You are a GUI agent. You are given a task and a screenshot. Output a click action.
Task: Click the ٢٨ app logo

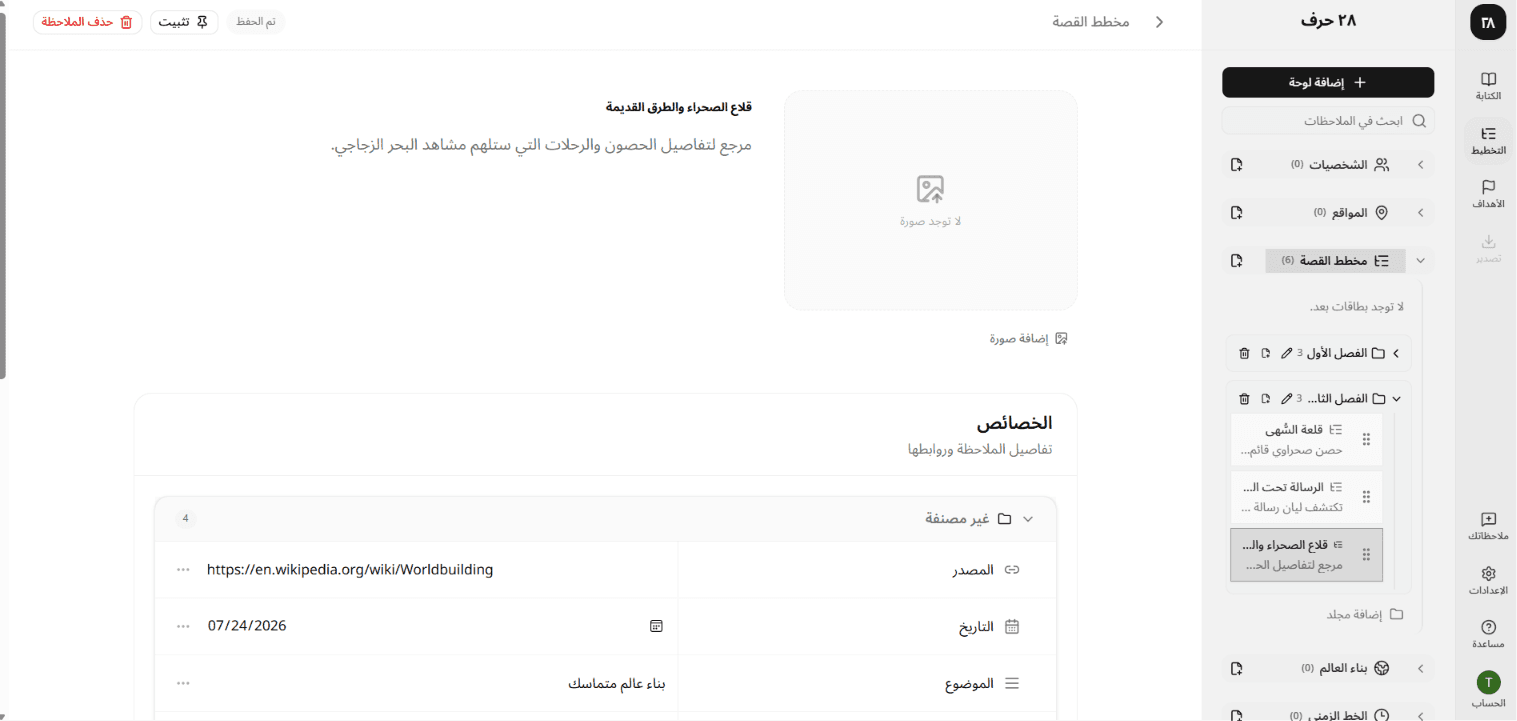pyautogui.click(x=1488, y=22)
